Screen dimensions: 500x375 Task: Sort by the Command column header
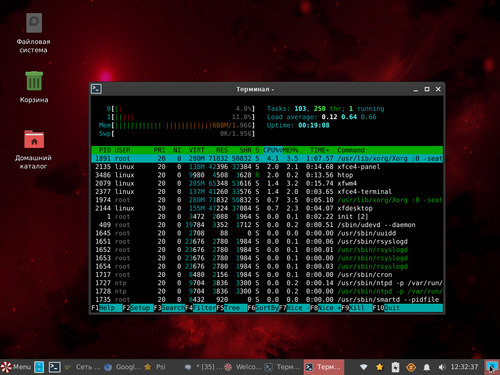coord(351,150)
